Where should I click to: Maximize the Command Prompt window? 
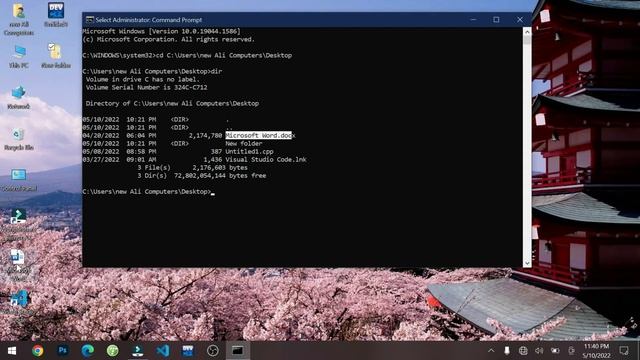point(496,20)
